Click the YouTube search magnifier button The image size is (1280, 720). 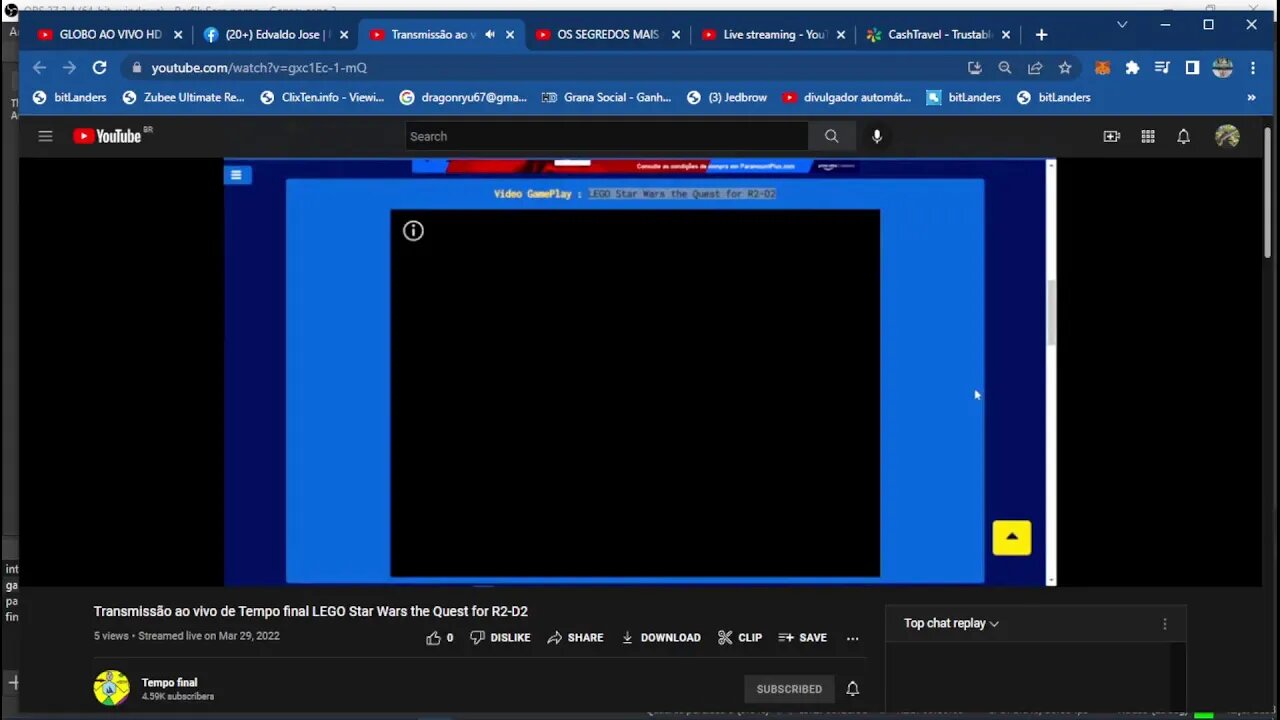tap(831, 136)
